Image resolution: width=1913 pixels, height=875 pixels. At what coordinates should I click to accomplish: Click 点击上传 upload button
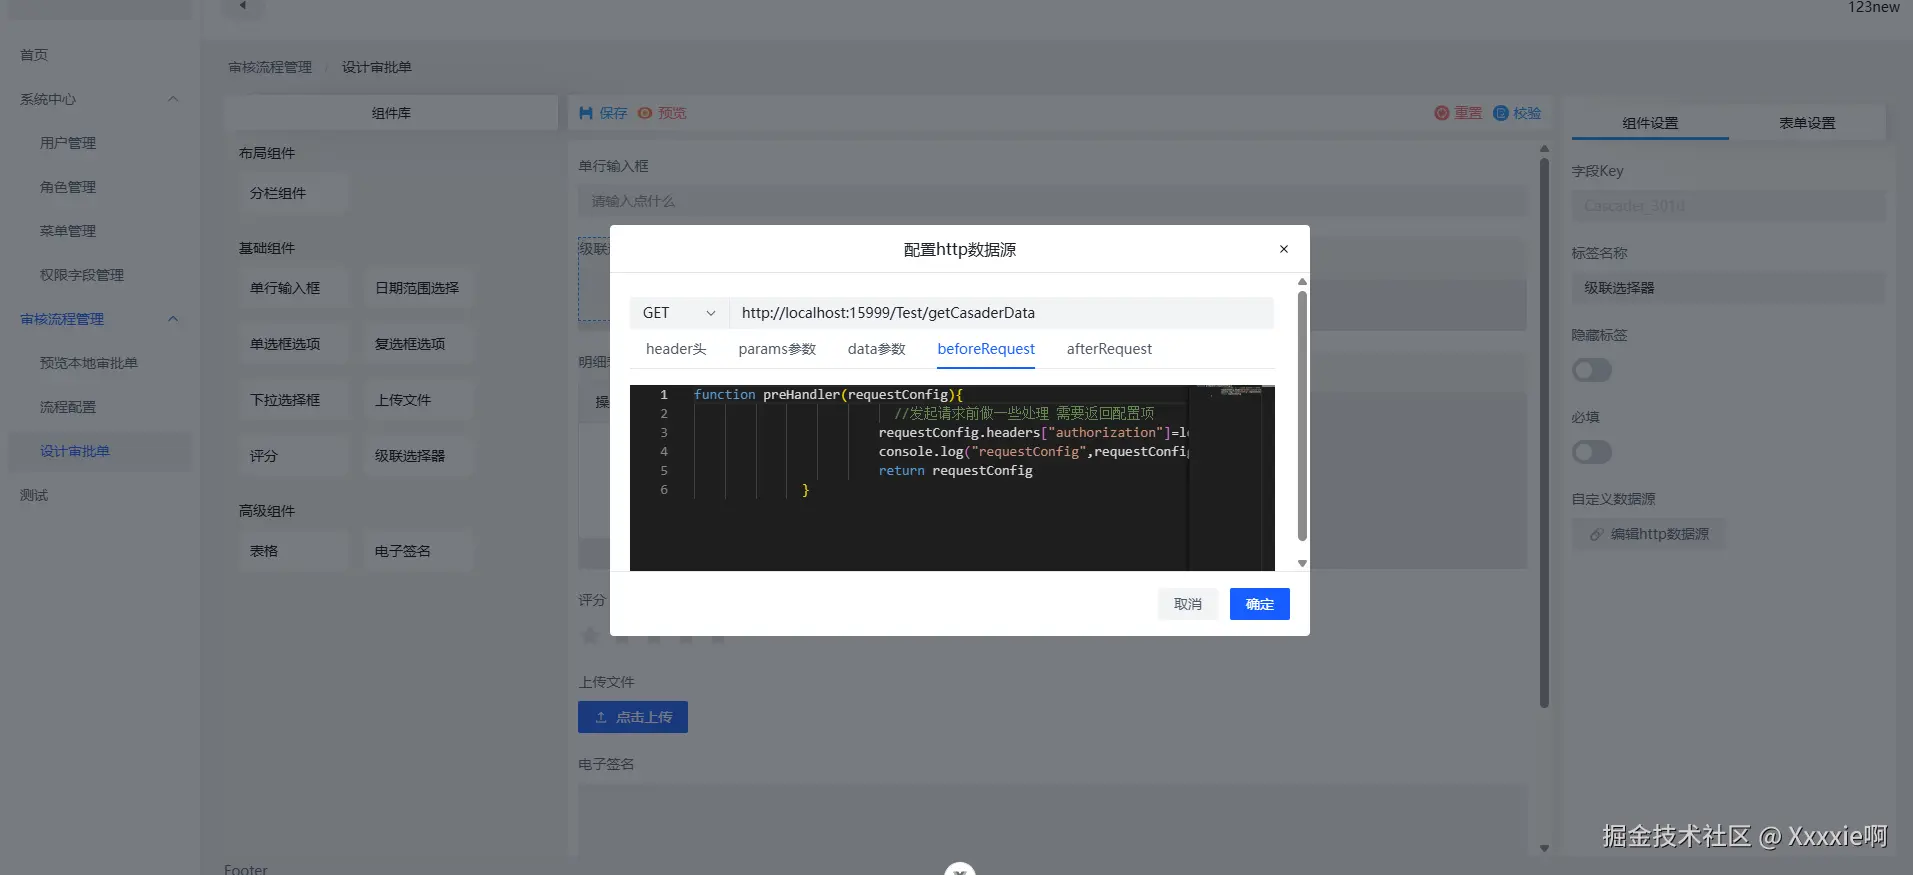pos(633,717)
